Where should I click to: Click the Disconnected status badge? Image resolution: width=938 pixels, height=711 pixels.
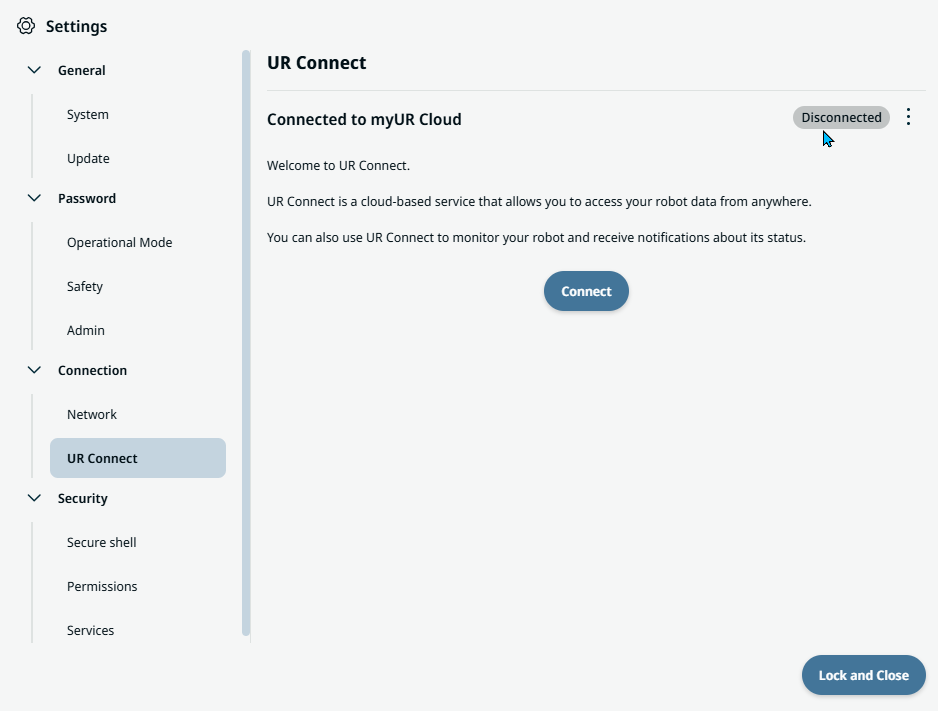841,117
